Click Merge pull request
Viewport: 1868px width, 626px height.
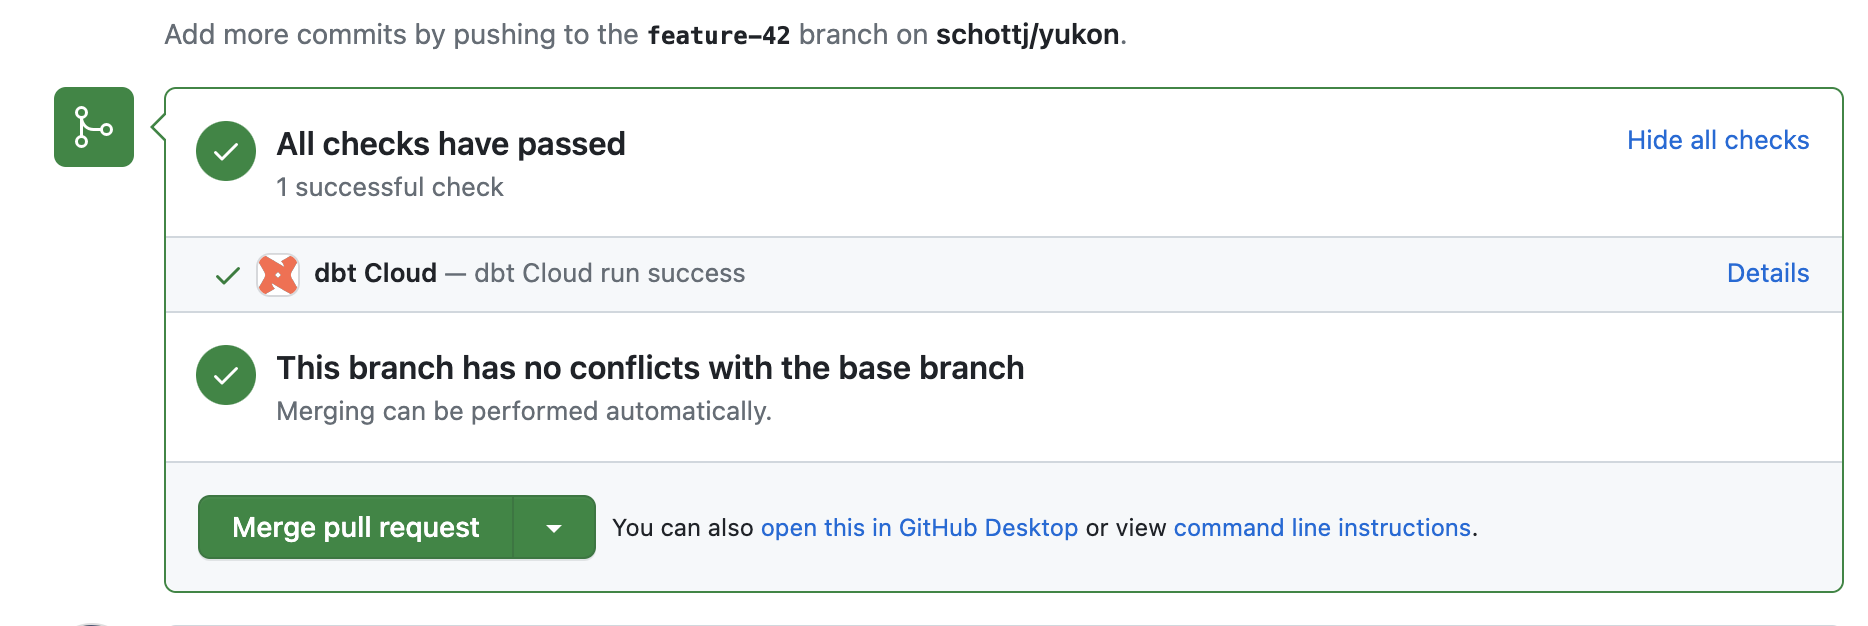point(355,527)
